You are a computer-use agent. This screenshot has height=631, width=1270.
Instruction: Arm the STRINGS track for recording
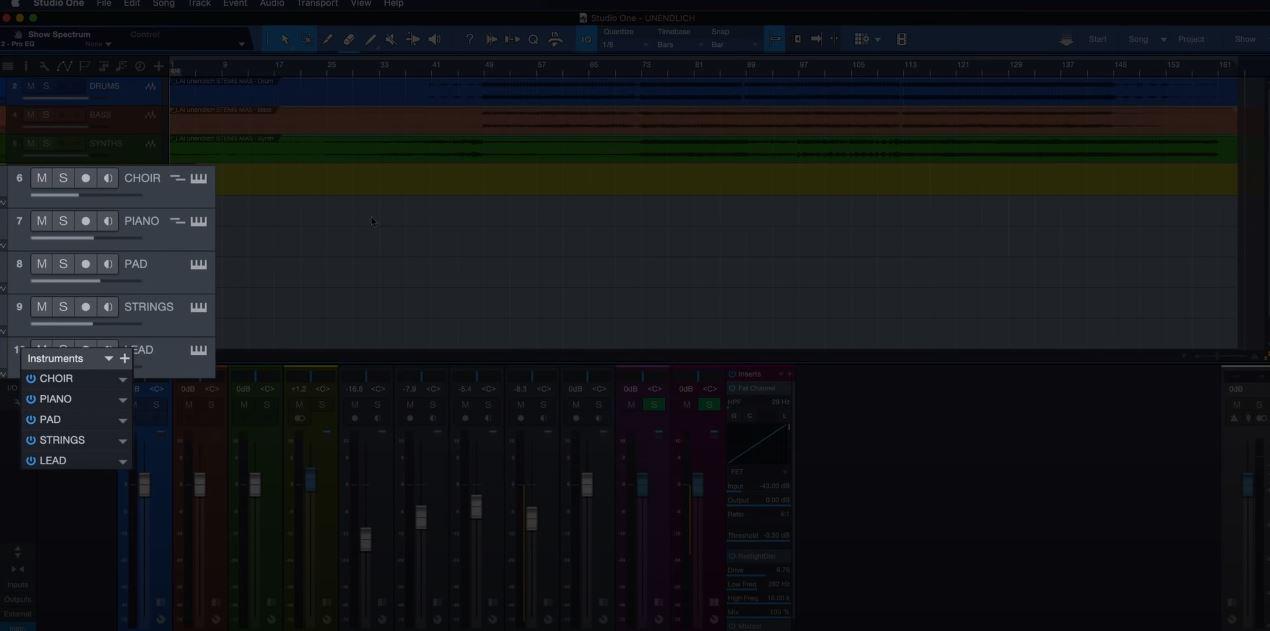click(x=85, y=307)
